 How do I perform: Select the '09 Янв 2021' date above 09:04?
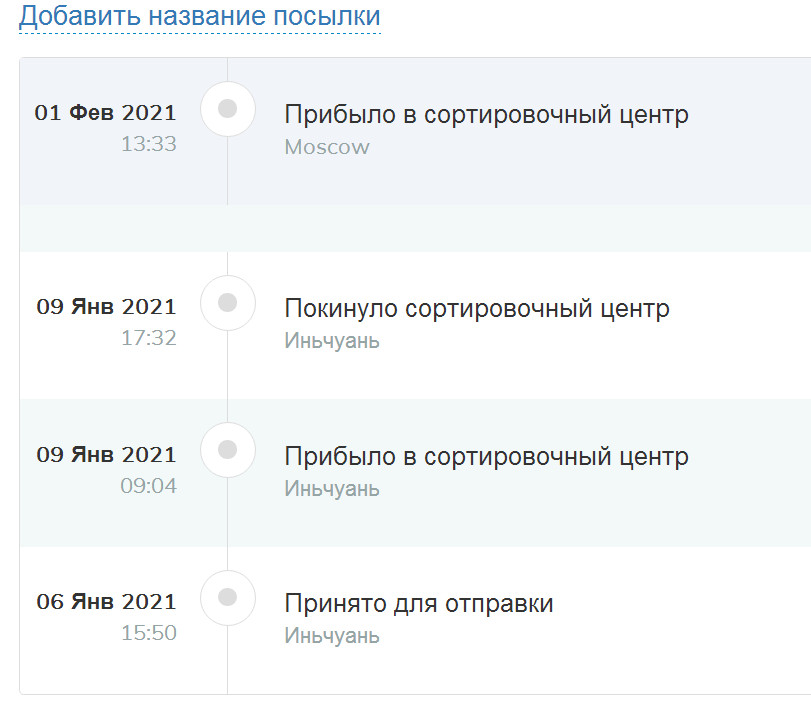[x=106, y=455]
